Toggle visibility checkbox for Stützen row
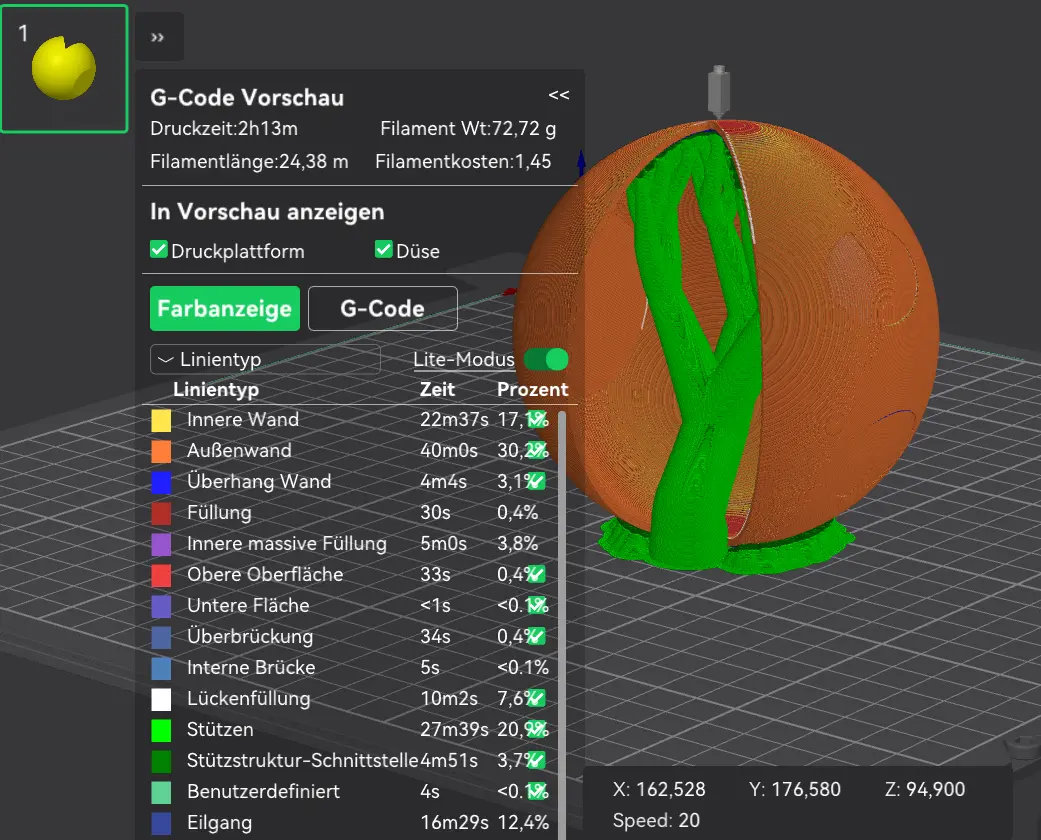 (x=536, y=729)
